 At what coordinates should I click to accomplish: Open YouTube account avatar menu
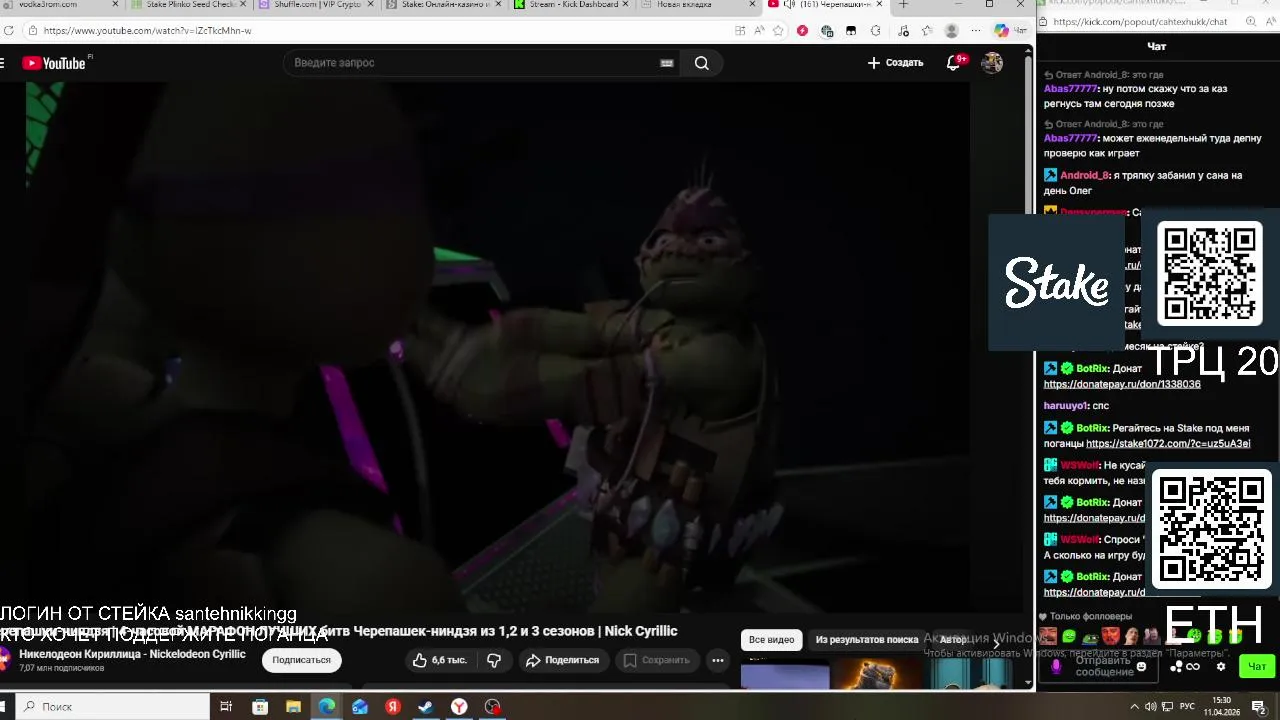pos(992,63)
